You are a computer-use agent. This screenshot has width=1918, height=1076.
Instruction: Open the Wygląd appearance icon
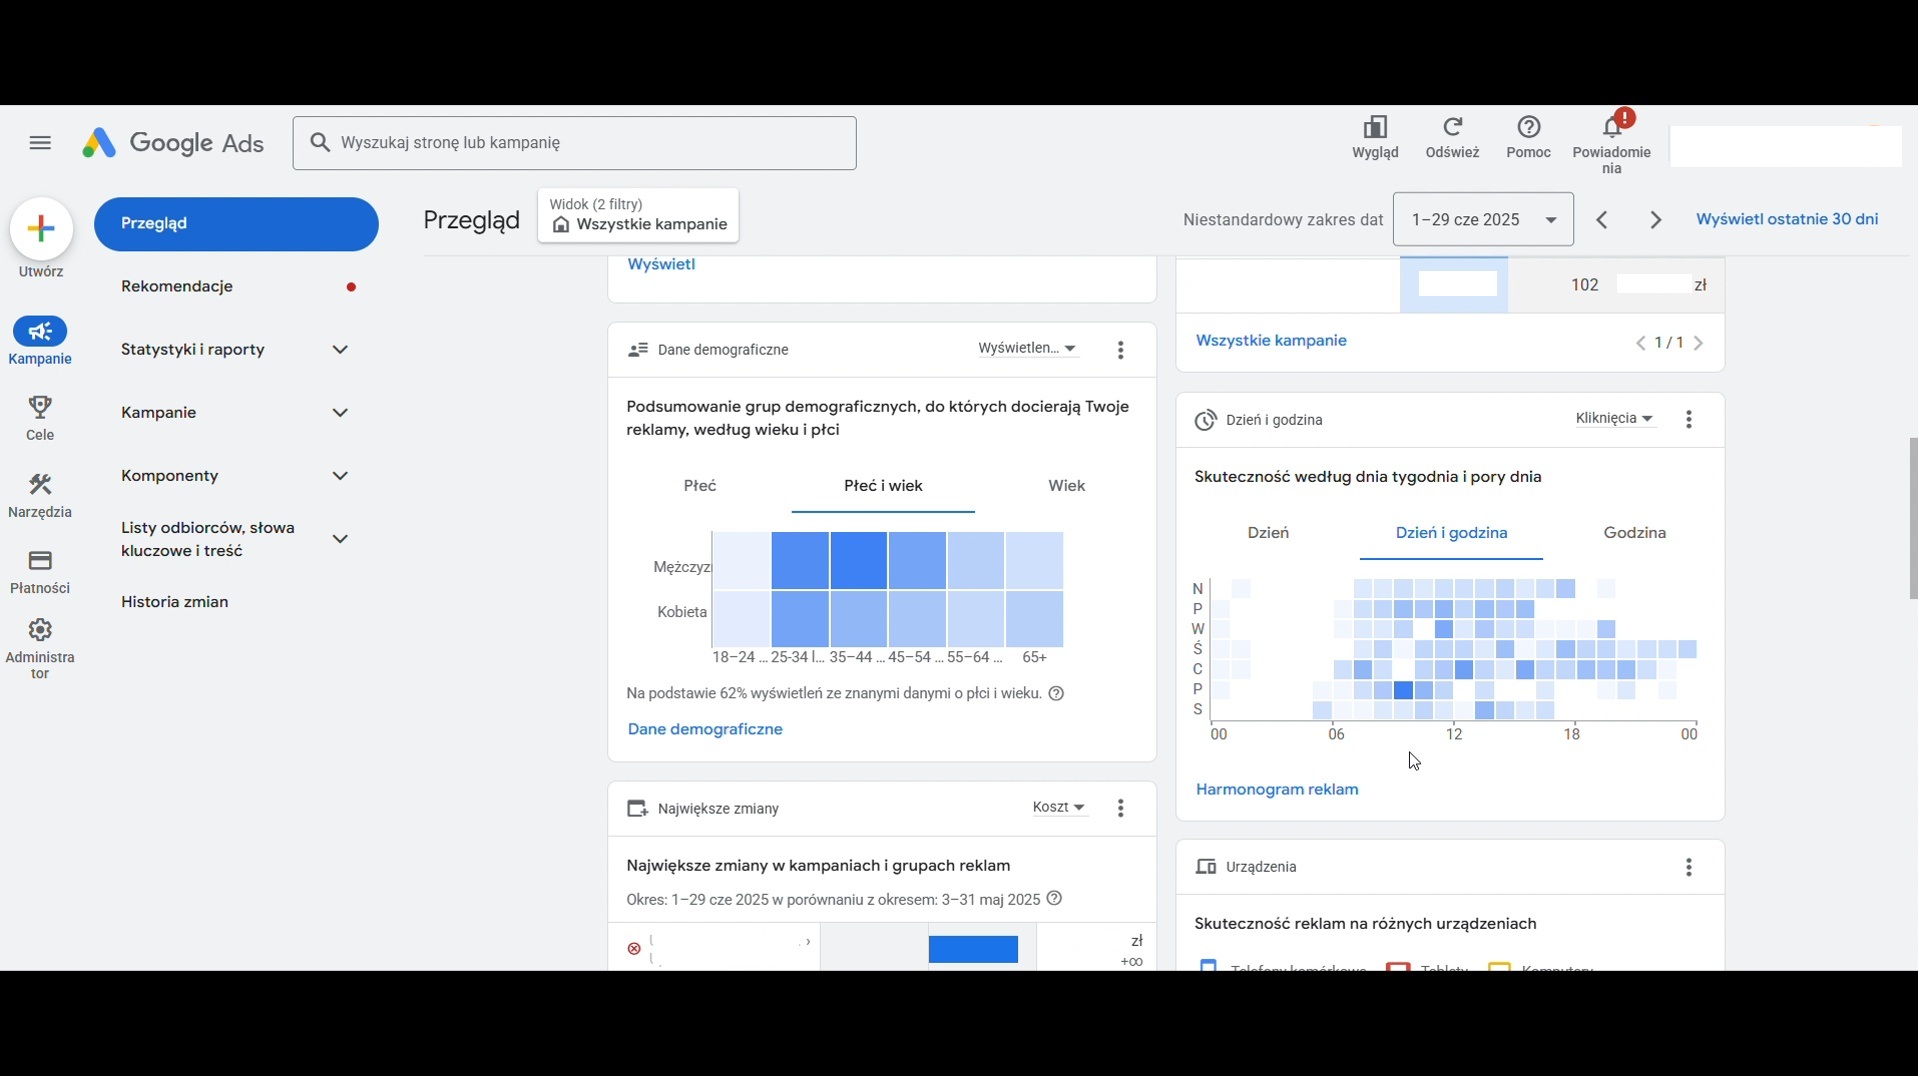click(x=1375, y=128)
